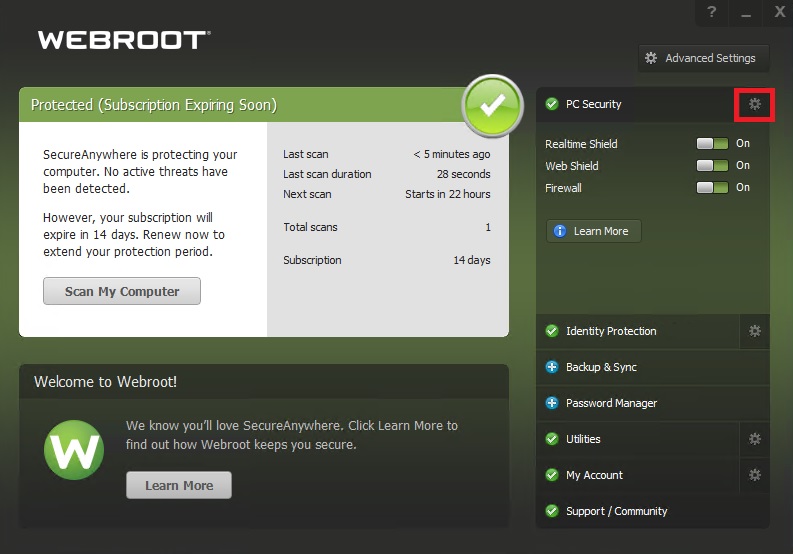The width and height of the screenshot is (793, 554).
Task: Expand the Password Manager section
Action: pos(653,403)
